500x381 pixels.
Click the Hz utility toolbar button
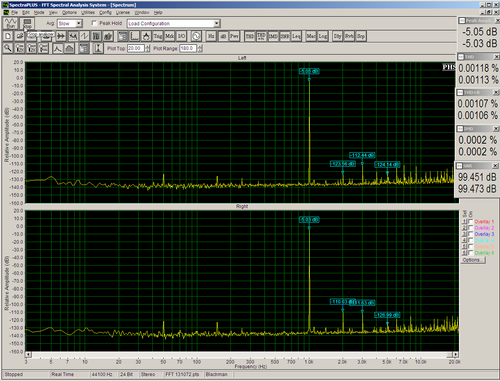211,36
